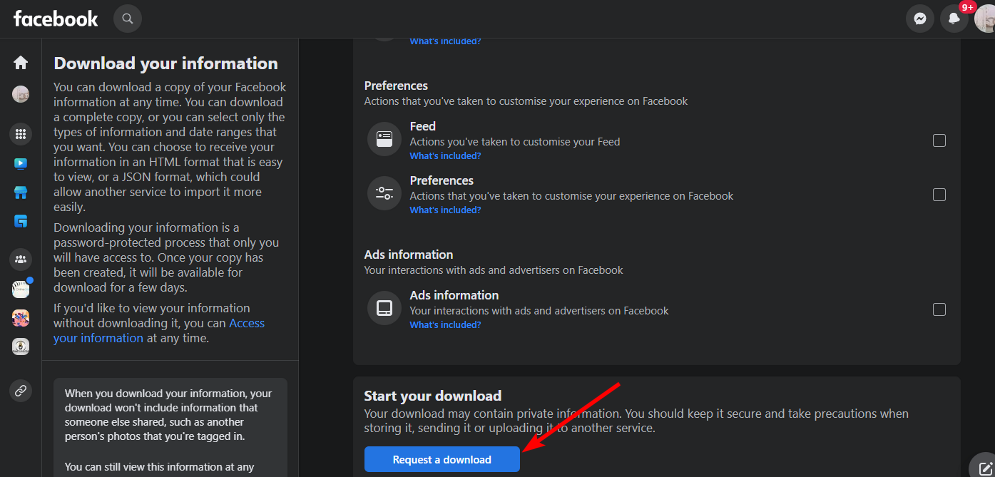Open the pink floral shortcut thumbnail
The height and width of the screenshot is (477, 995).
pyautogui.click(x=21, y=318)
